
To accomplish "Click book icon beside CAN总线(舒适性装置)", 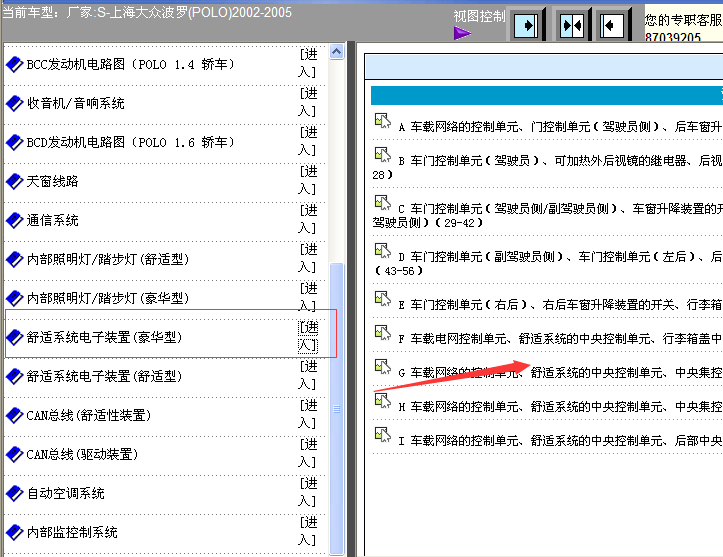I will [x=14, y=415].
